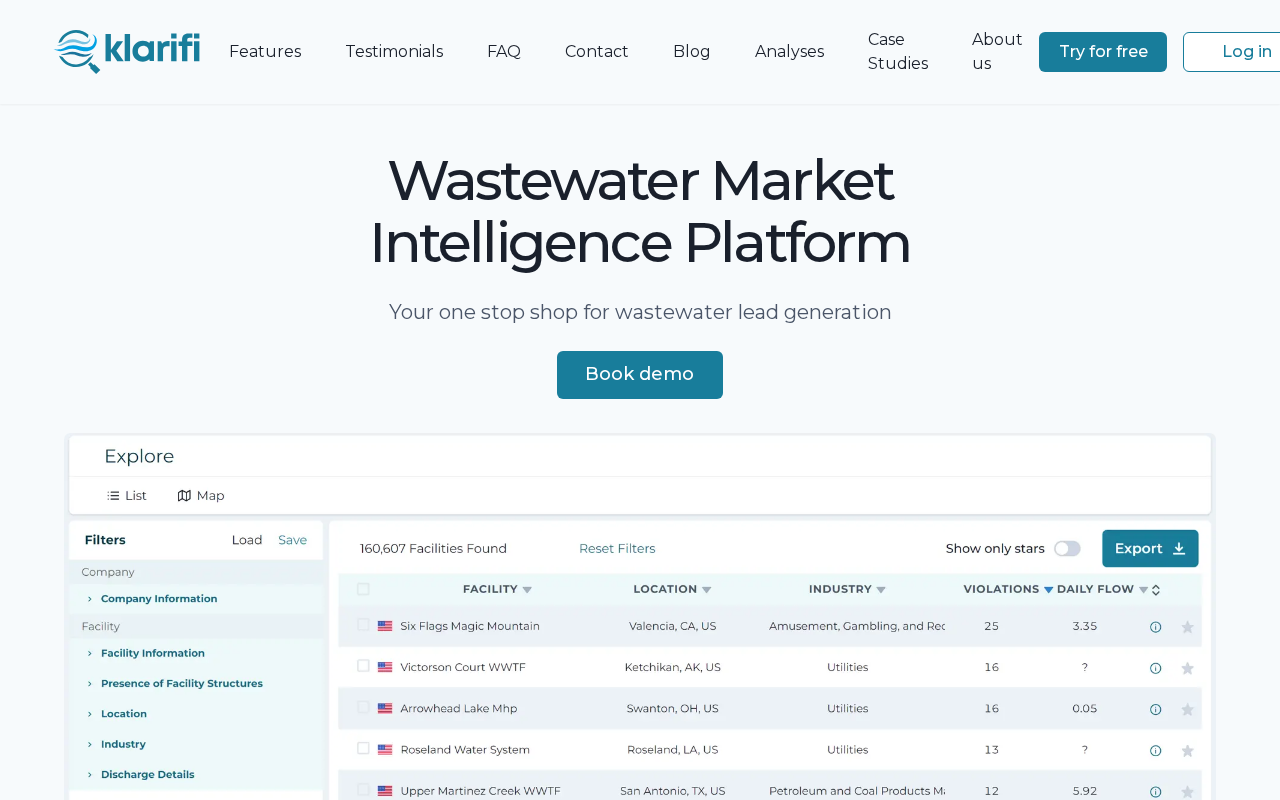Sort by Daily Flow arrows
Image resolution: width=1280 pixels, height=800 pixels.
pos(1156,590)
